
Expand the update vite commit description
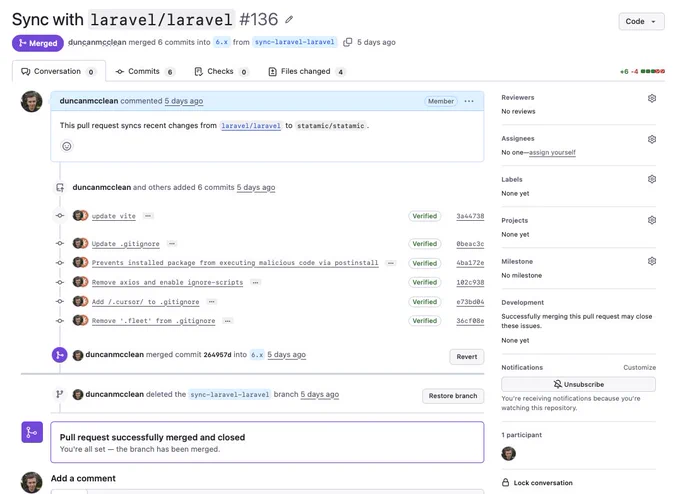point(148,216)
